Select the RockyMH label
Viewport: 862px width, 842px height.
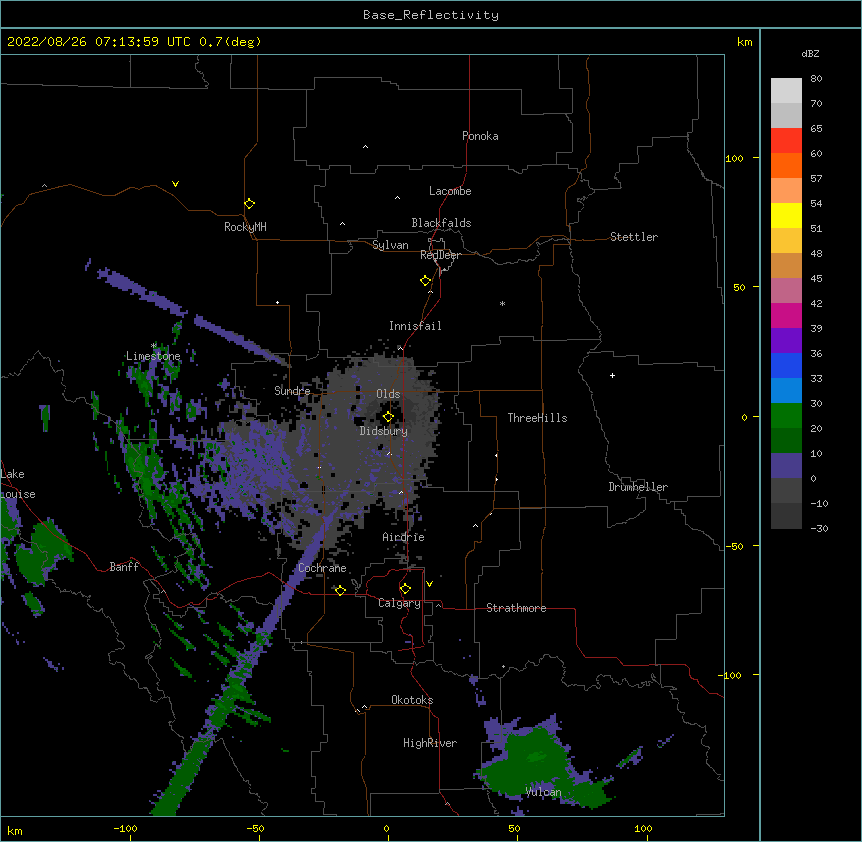(x=245, y=227)
